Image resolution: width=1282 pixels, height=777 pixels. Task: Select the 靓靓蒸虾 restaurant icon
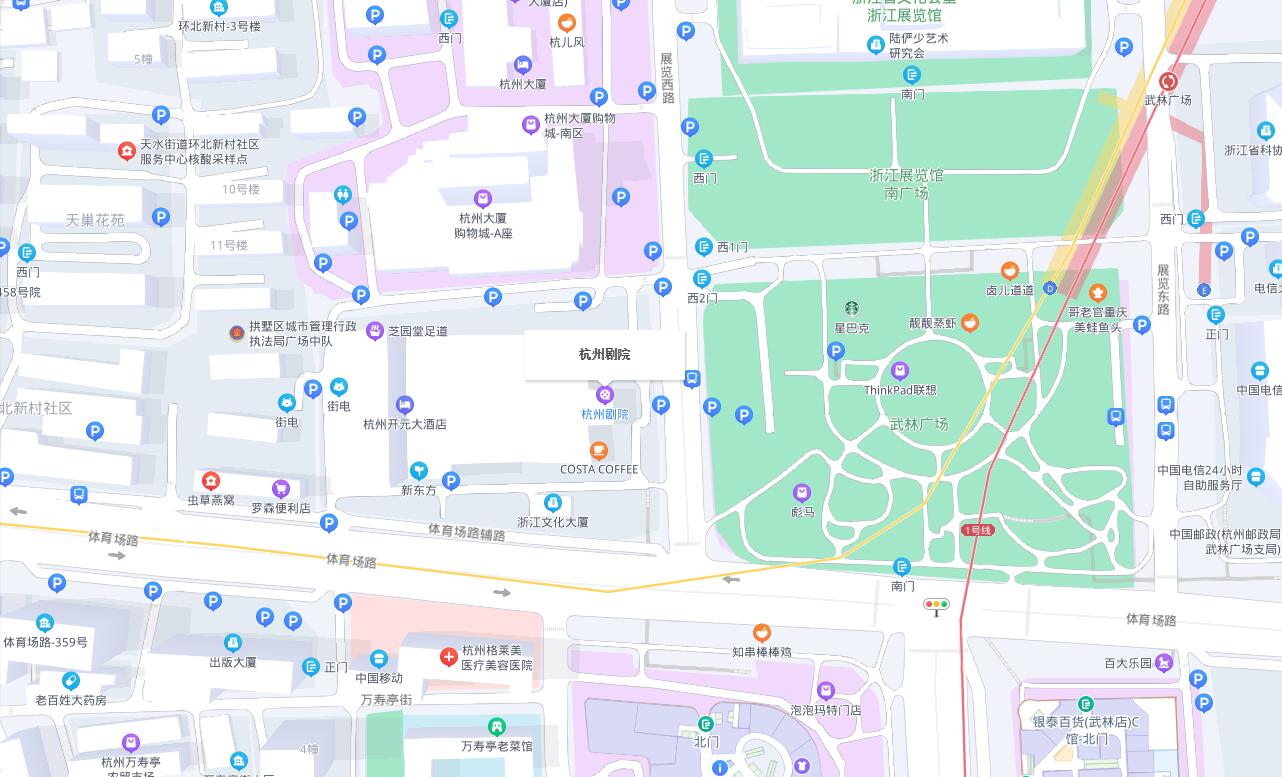point(969,322)
